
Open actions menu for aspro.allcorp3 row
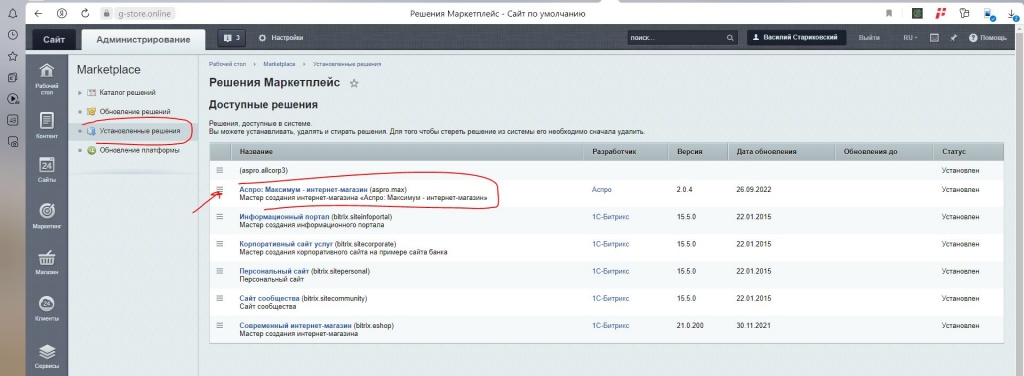pyautogui.click(x=220, y=170)
